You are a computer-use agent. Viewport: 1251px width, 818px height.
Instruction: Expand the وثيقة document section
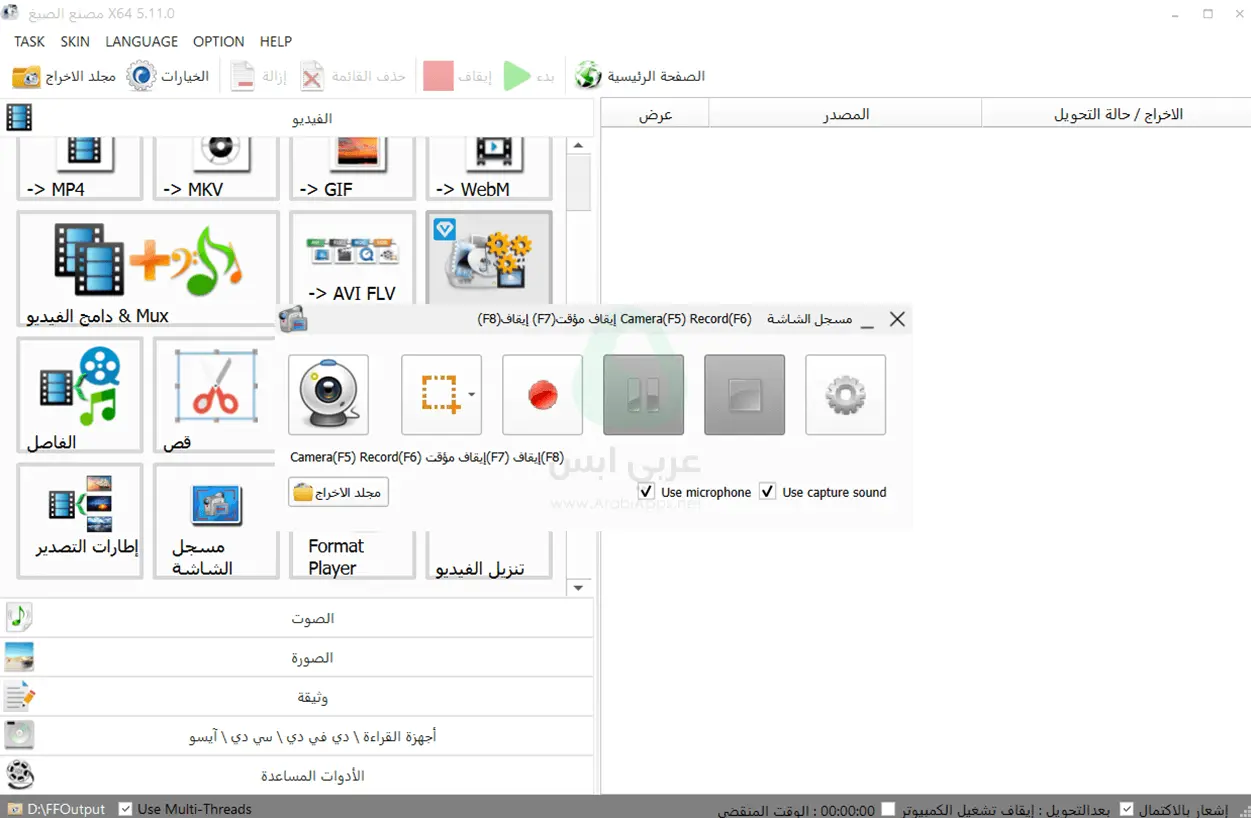coord(313,697)
